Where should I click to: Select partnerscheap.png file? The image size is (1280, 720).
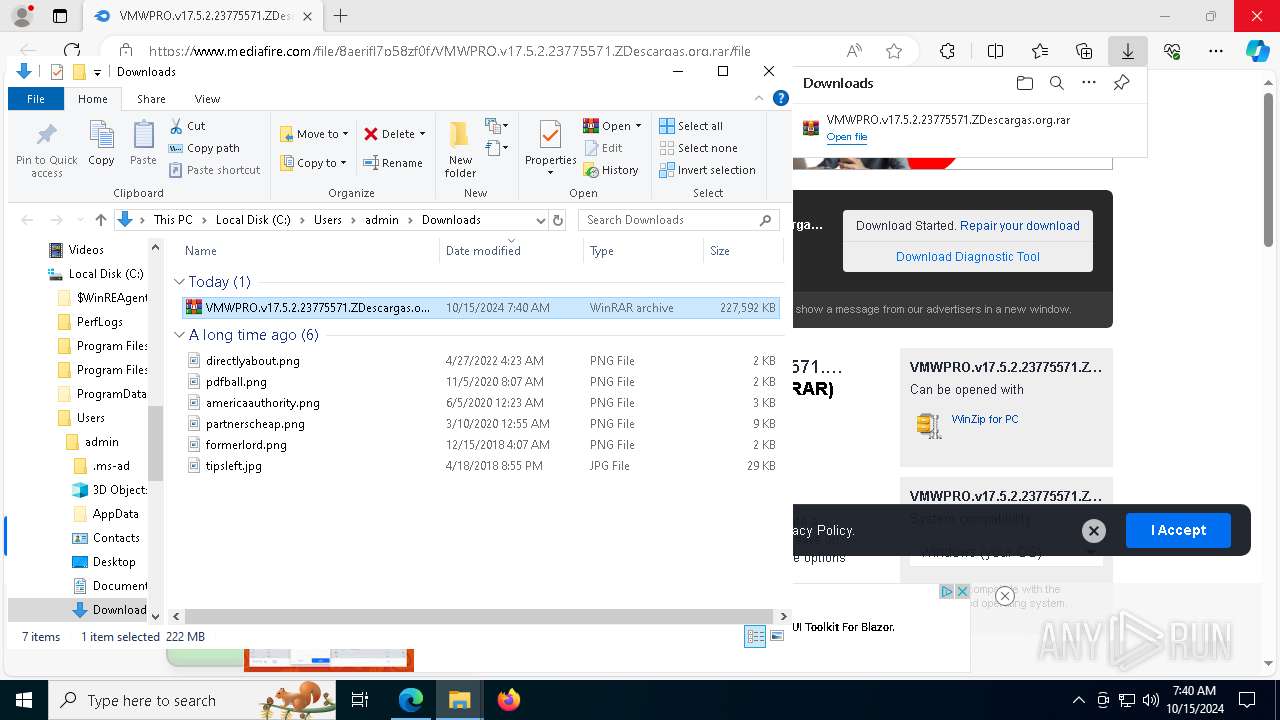[x=255, y=424]
